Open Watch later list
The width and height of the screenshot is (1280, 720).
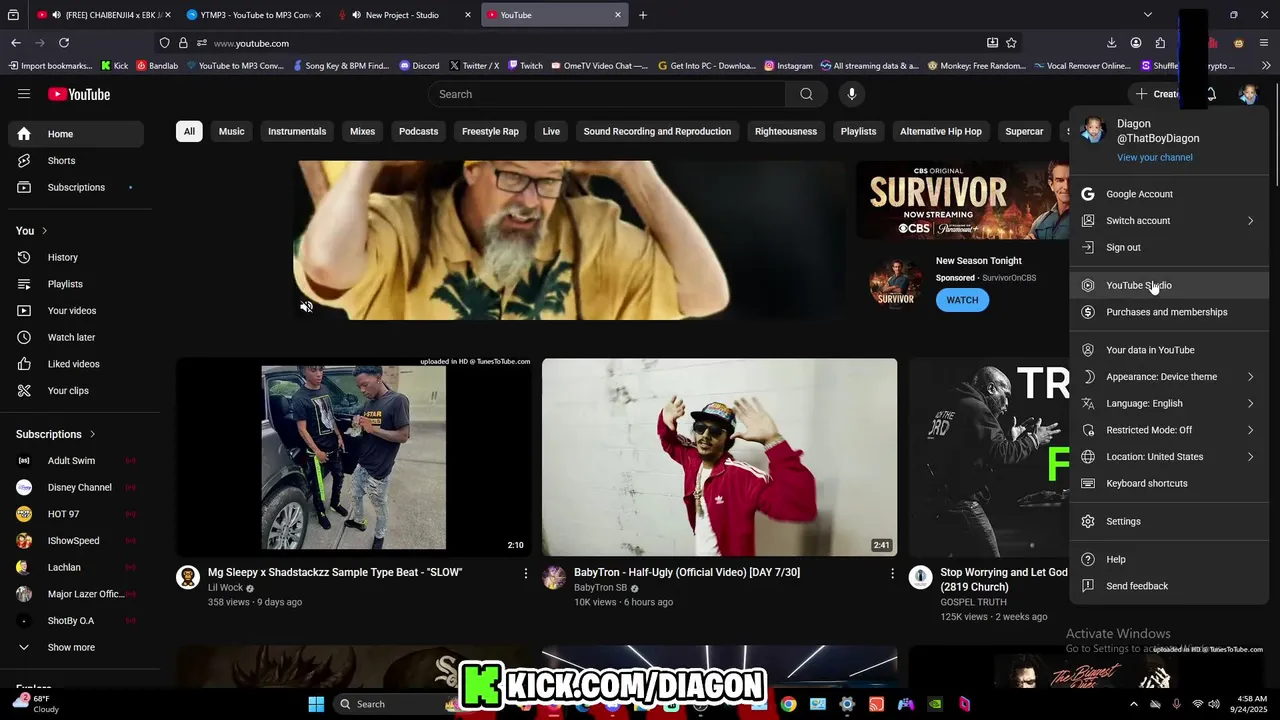[76, 337]
